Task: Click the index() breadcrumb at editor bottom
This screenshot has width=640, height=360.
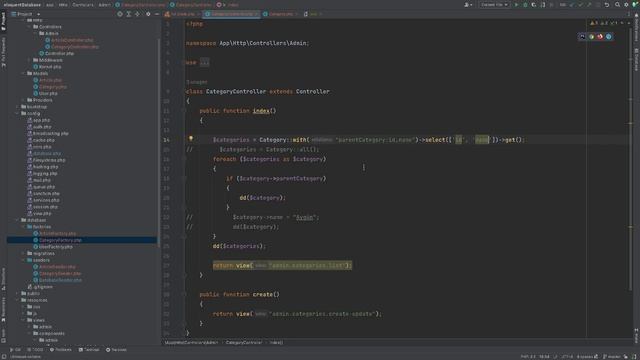Action: [x=276, y=342]
